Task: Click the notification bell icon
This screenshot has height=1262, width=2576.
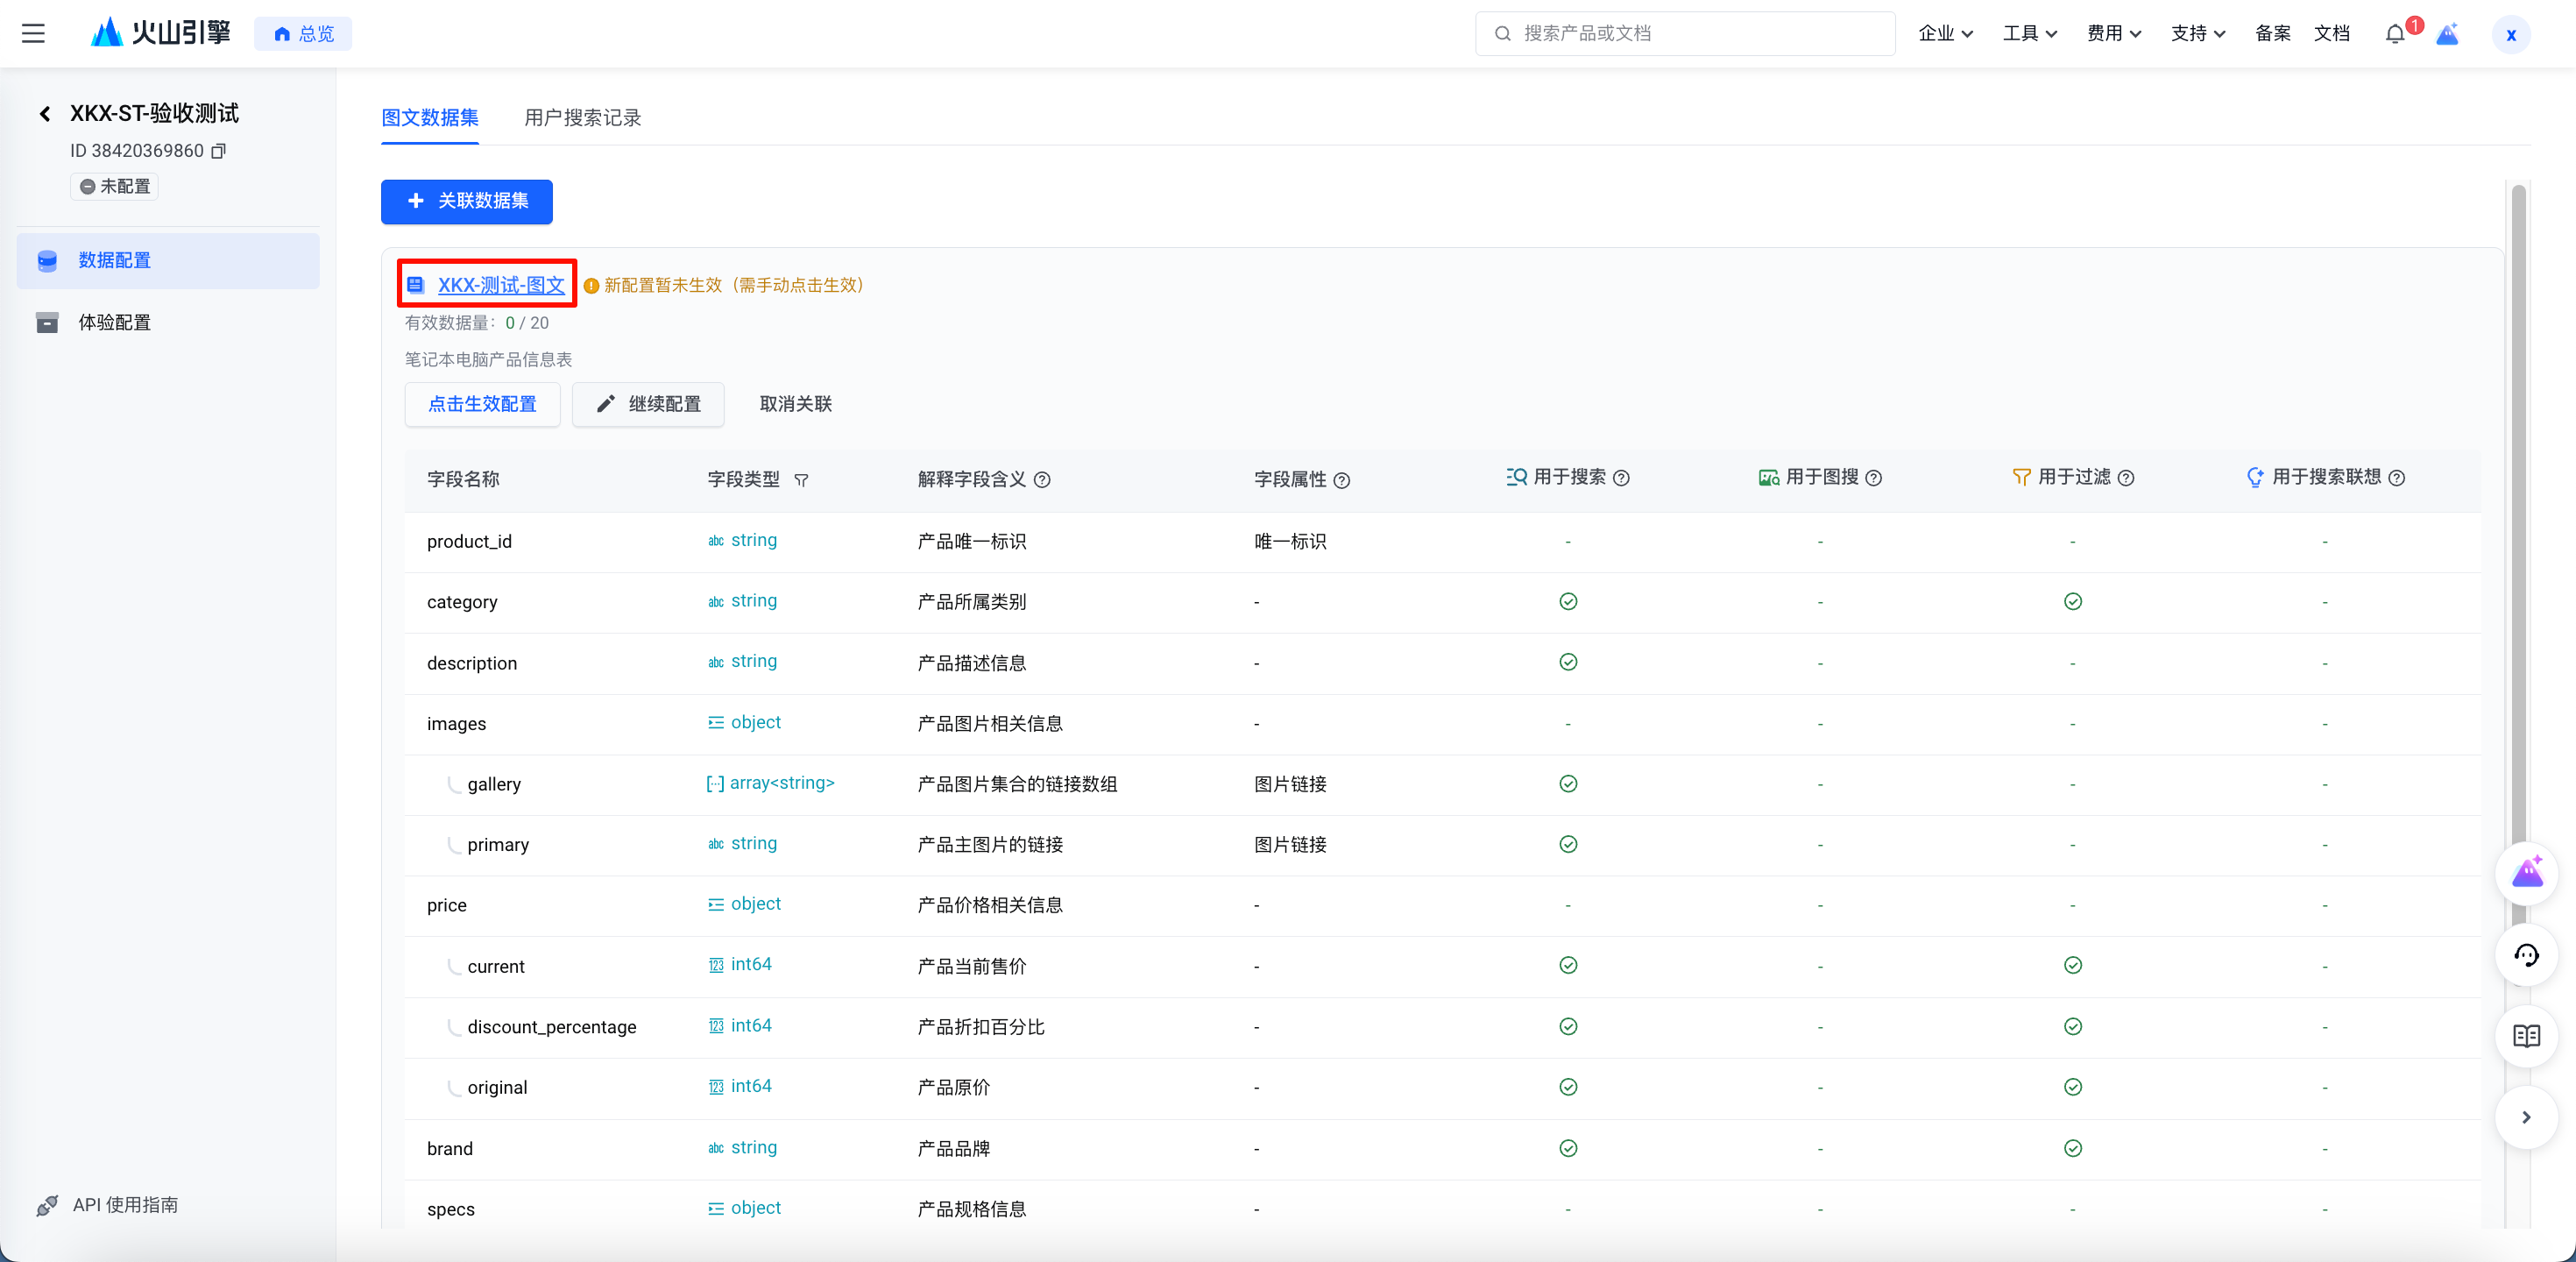Action: (2394, 34)
